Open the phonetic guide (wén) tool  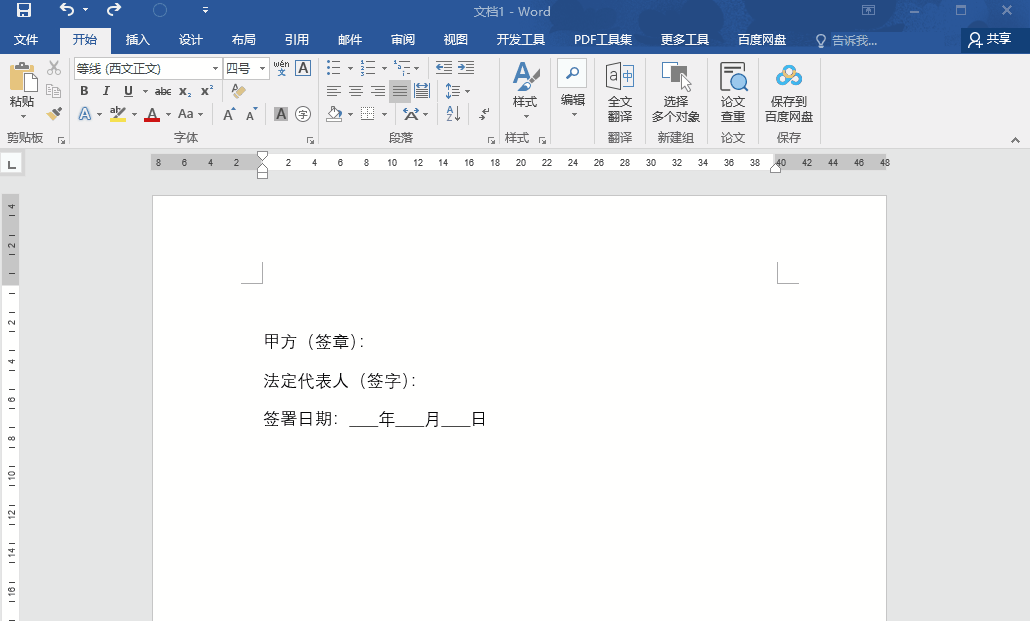[x=281, y=68]
